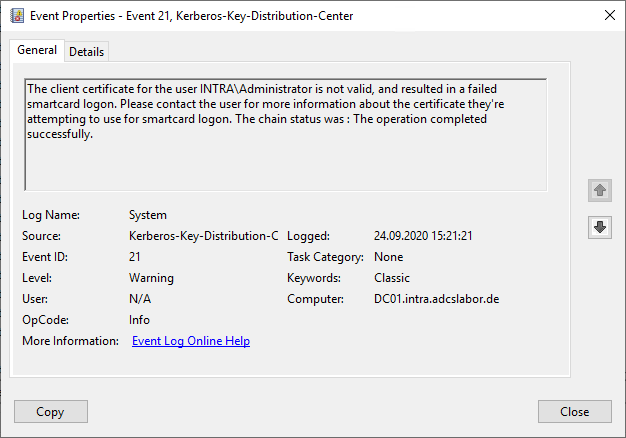Click the Log Name value System
This screenshot has height=438, width=626.
pyautogui.click(x=148, y=215)
